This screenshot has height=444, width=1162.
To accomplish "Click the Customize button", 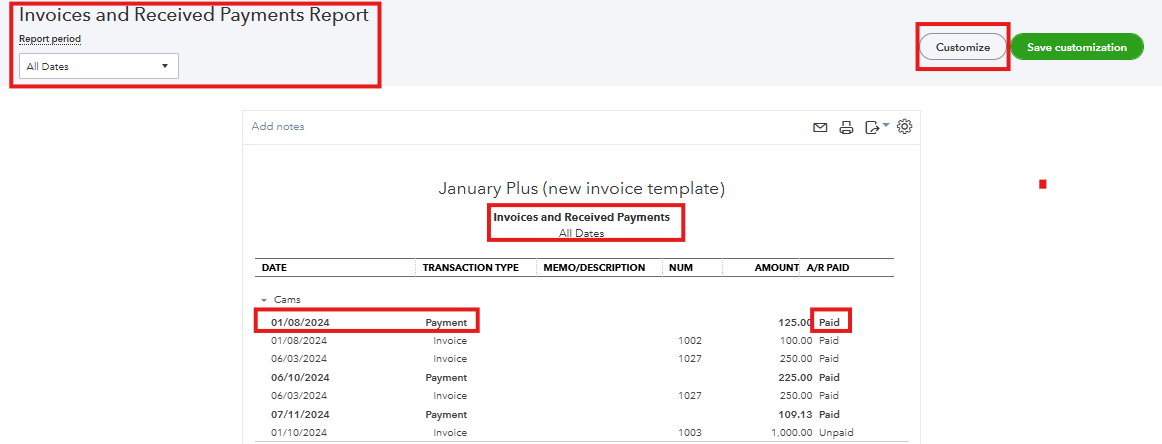I will click(x=963, y=47).
